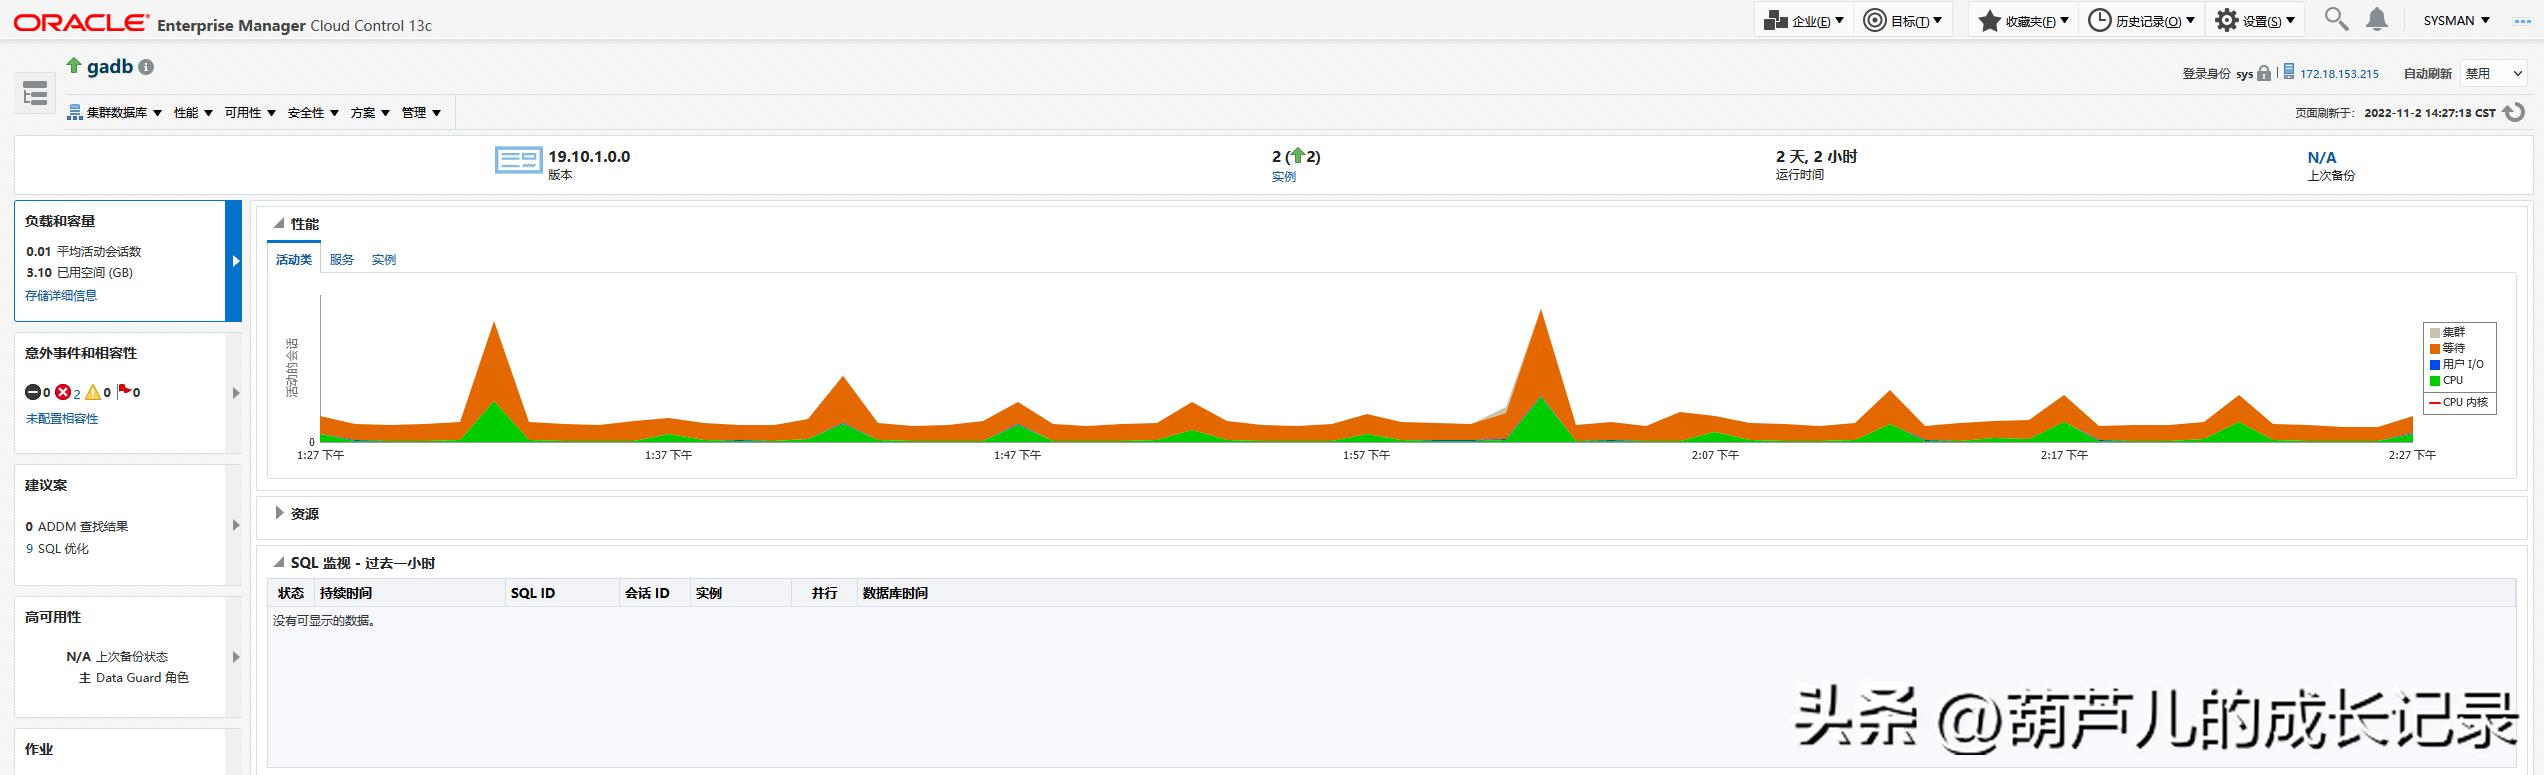
Task: Click the escalated incidents red flag icon
Action: [x=125, y=391]
